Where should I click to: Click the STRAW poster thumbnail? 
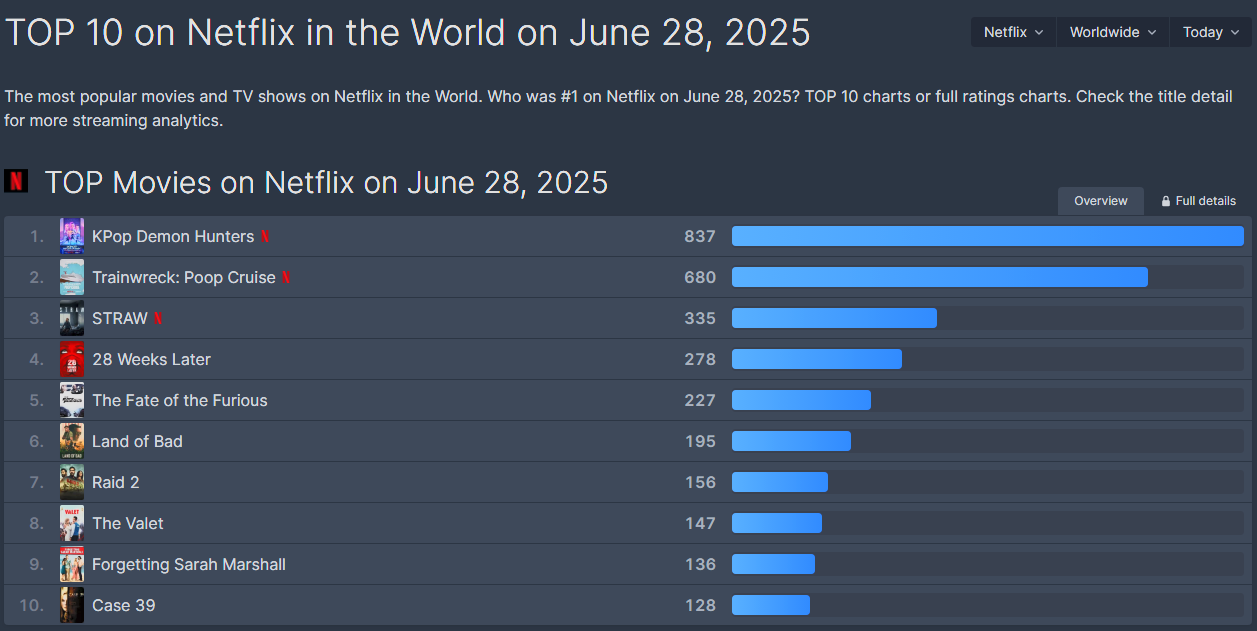pyautogui.click(x=72, y=318)
